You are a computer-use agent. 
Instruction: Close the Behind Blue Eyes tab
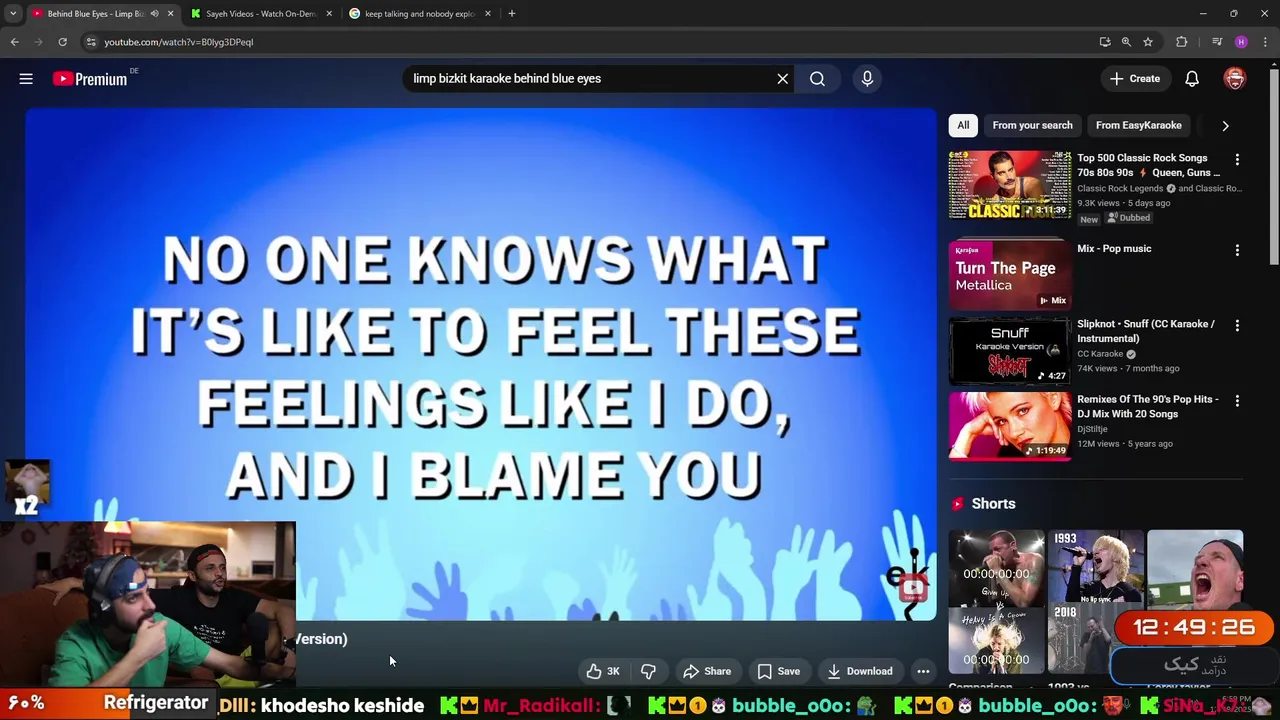pyautogui.click(x=170, y=14)
